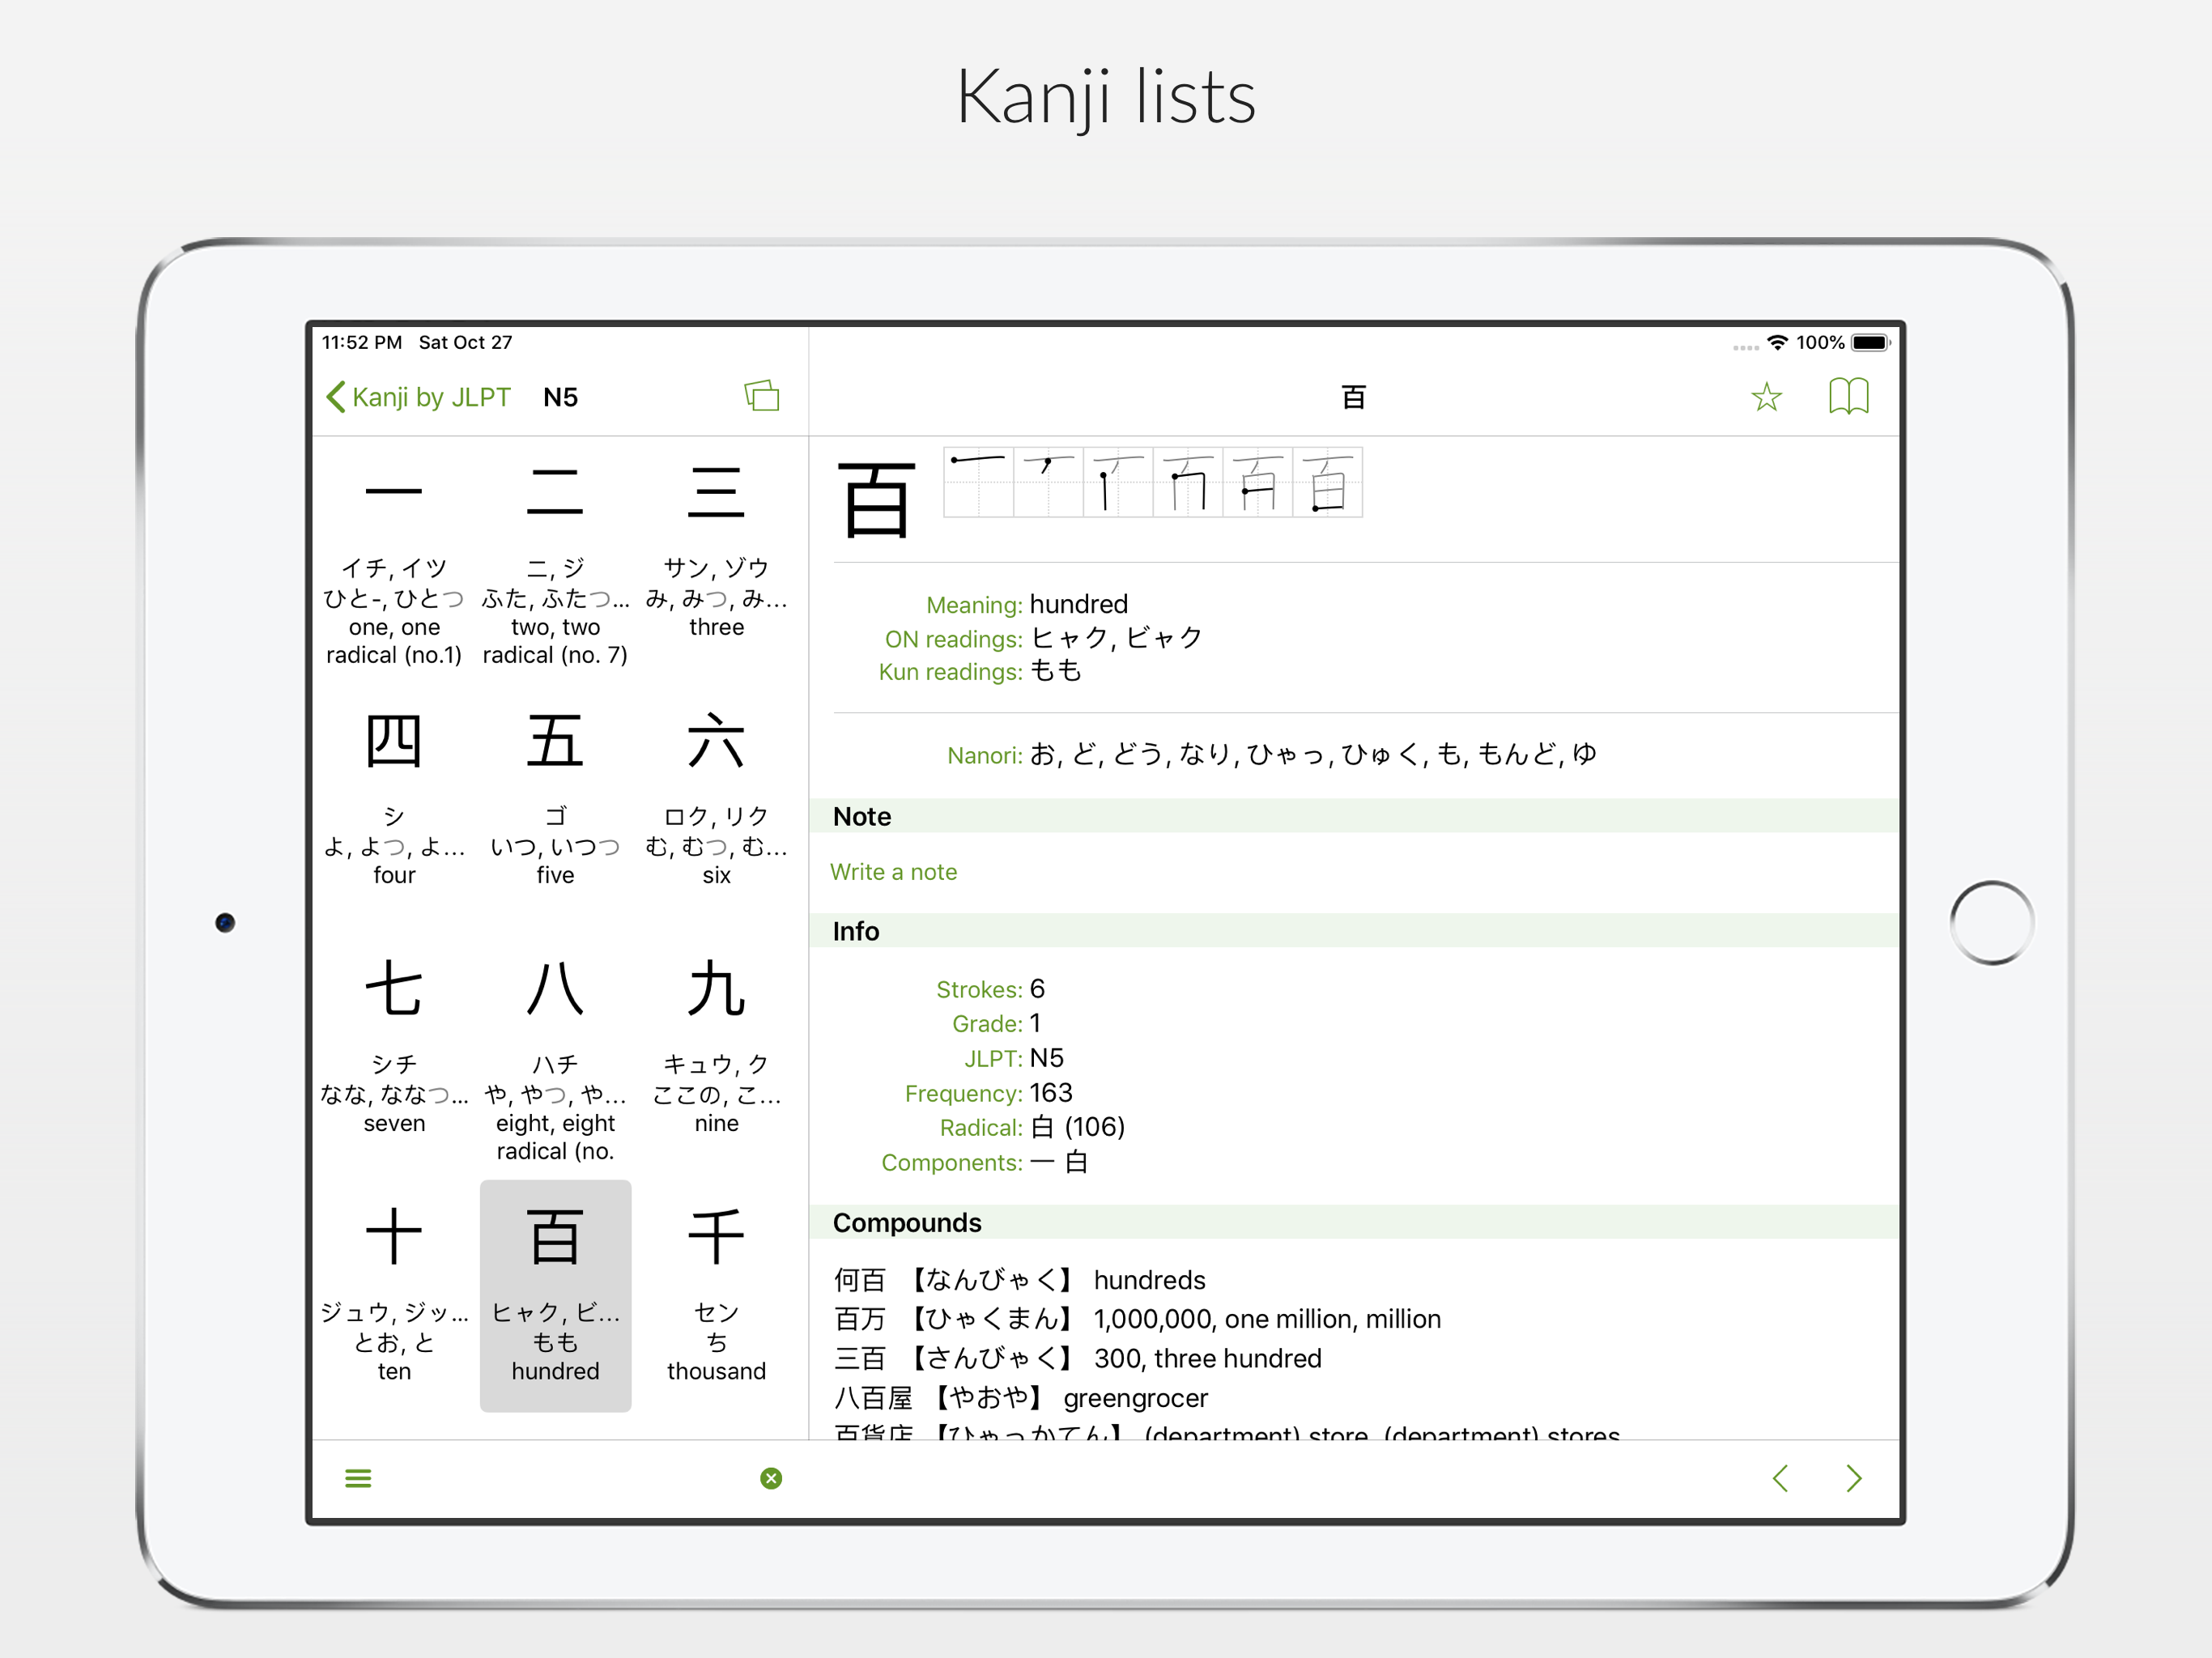Tap the flashcards stack icon
The height and width of the screenshot is (1658, 2212).
tap(761, 396)
